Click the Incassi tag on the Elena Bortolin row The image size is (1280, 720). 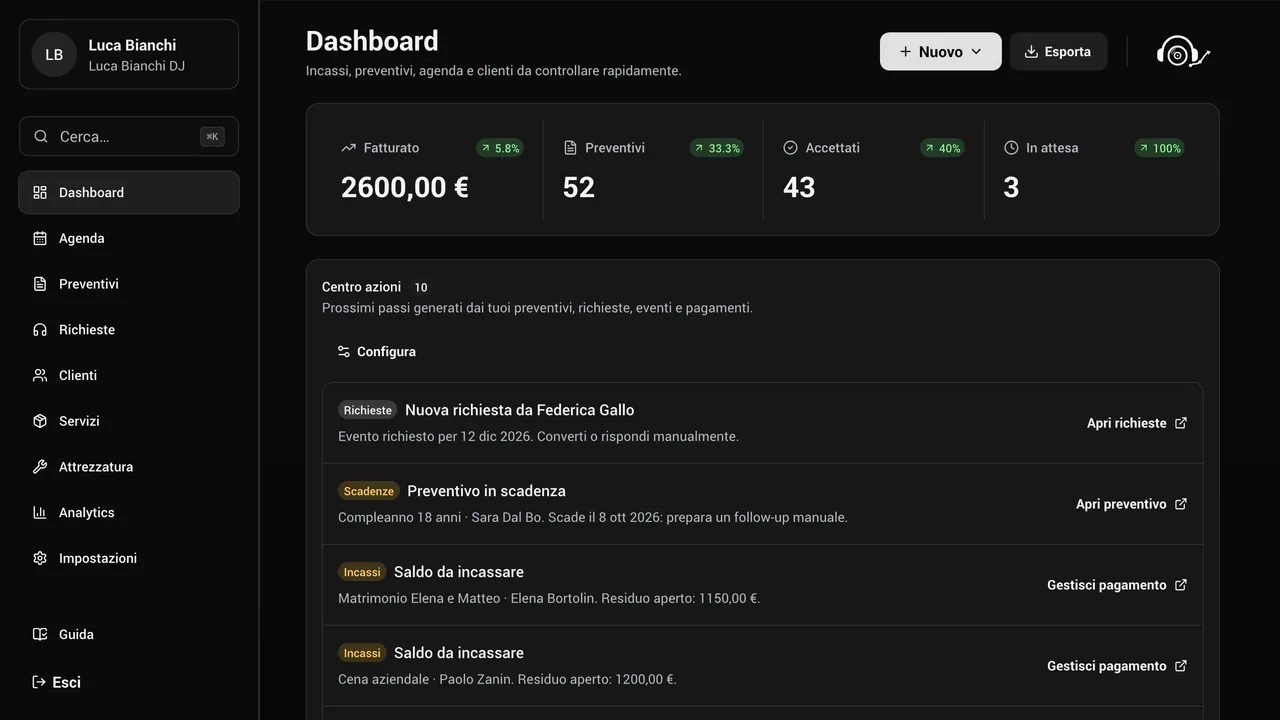tap(362, 572)
